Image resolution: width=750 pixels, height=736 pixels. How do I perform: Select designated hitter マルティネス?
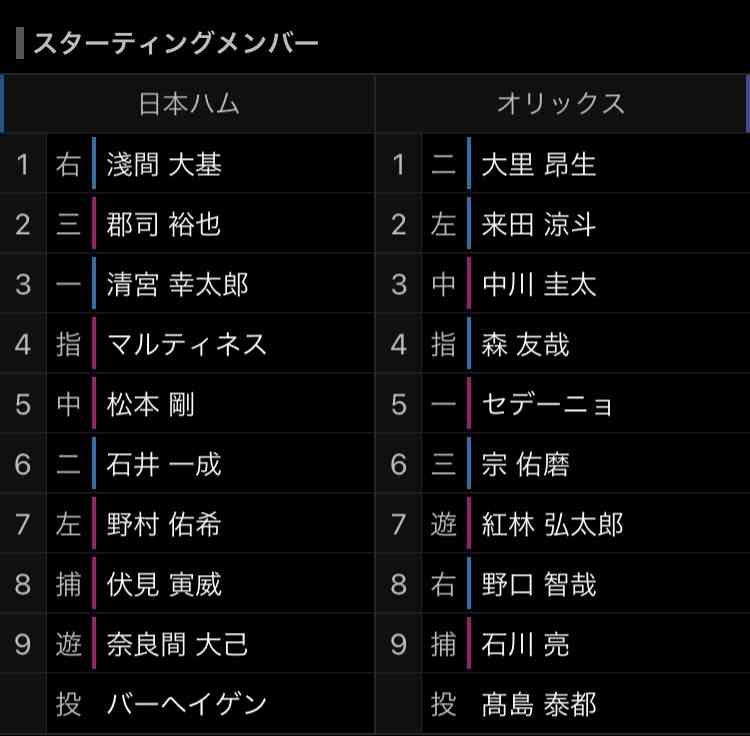point(187,344)
